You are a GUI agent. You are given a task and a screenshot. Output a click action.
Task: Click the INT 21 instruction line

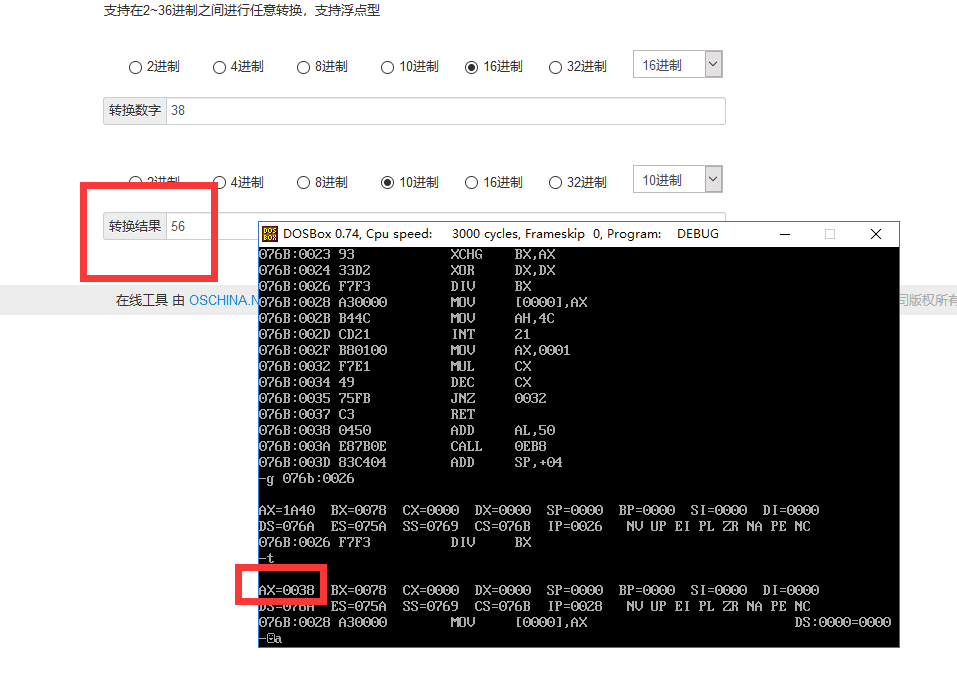[x=394, y=334]
